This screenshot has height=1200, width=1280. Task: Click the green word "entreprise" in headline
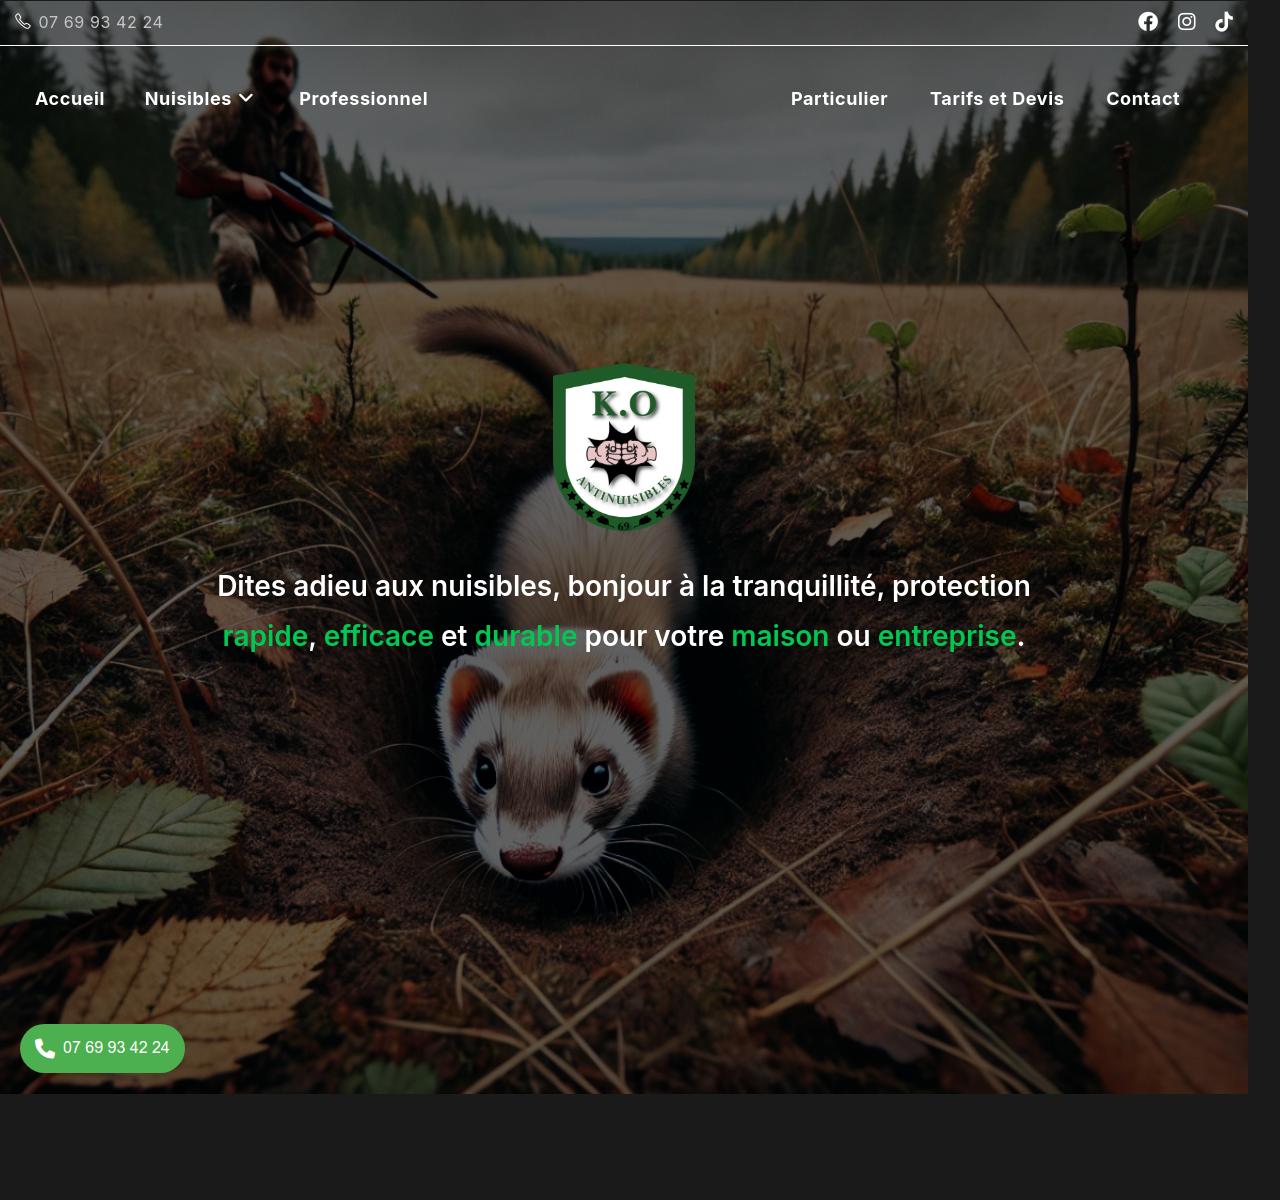pyautogui.click(x=946, y=636)
